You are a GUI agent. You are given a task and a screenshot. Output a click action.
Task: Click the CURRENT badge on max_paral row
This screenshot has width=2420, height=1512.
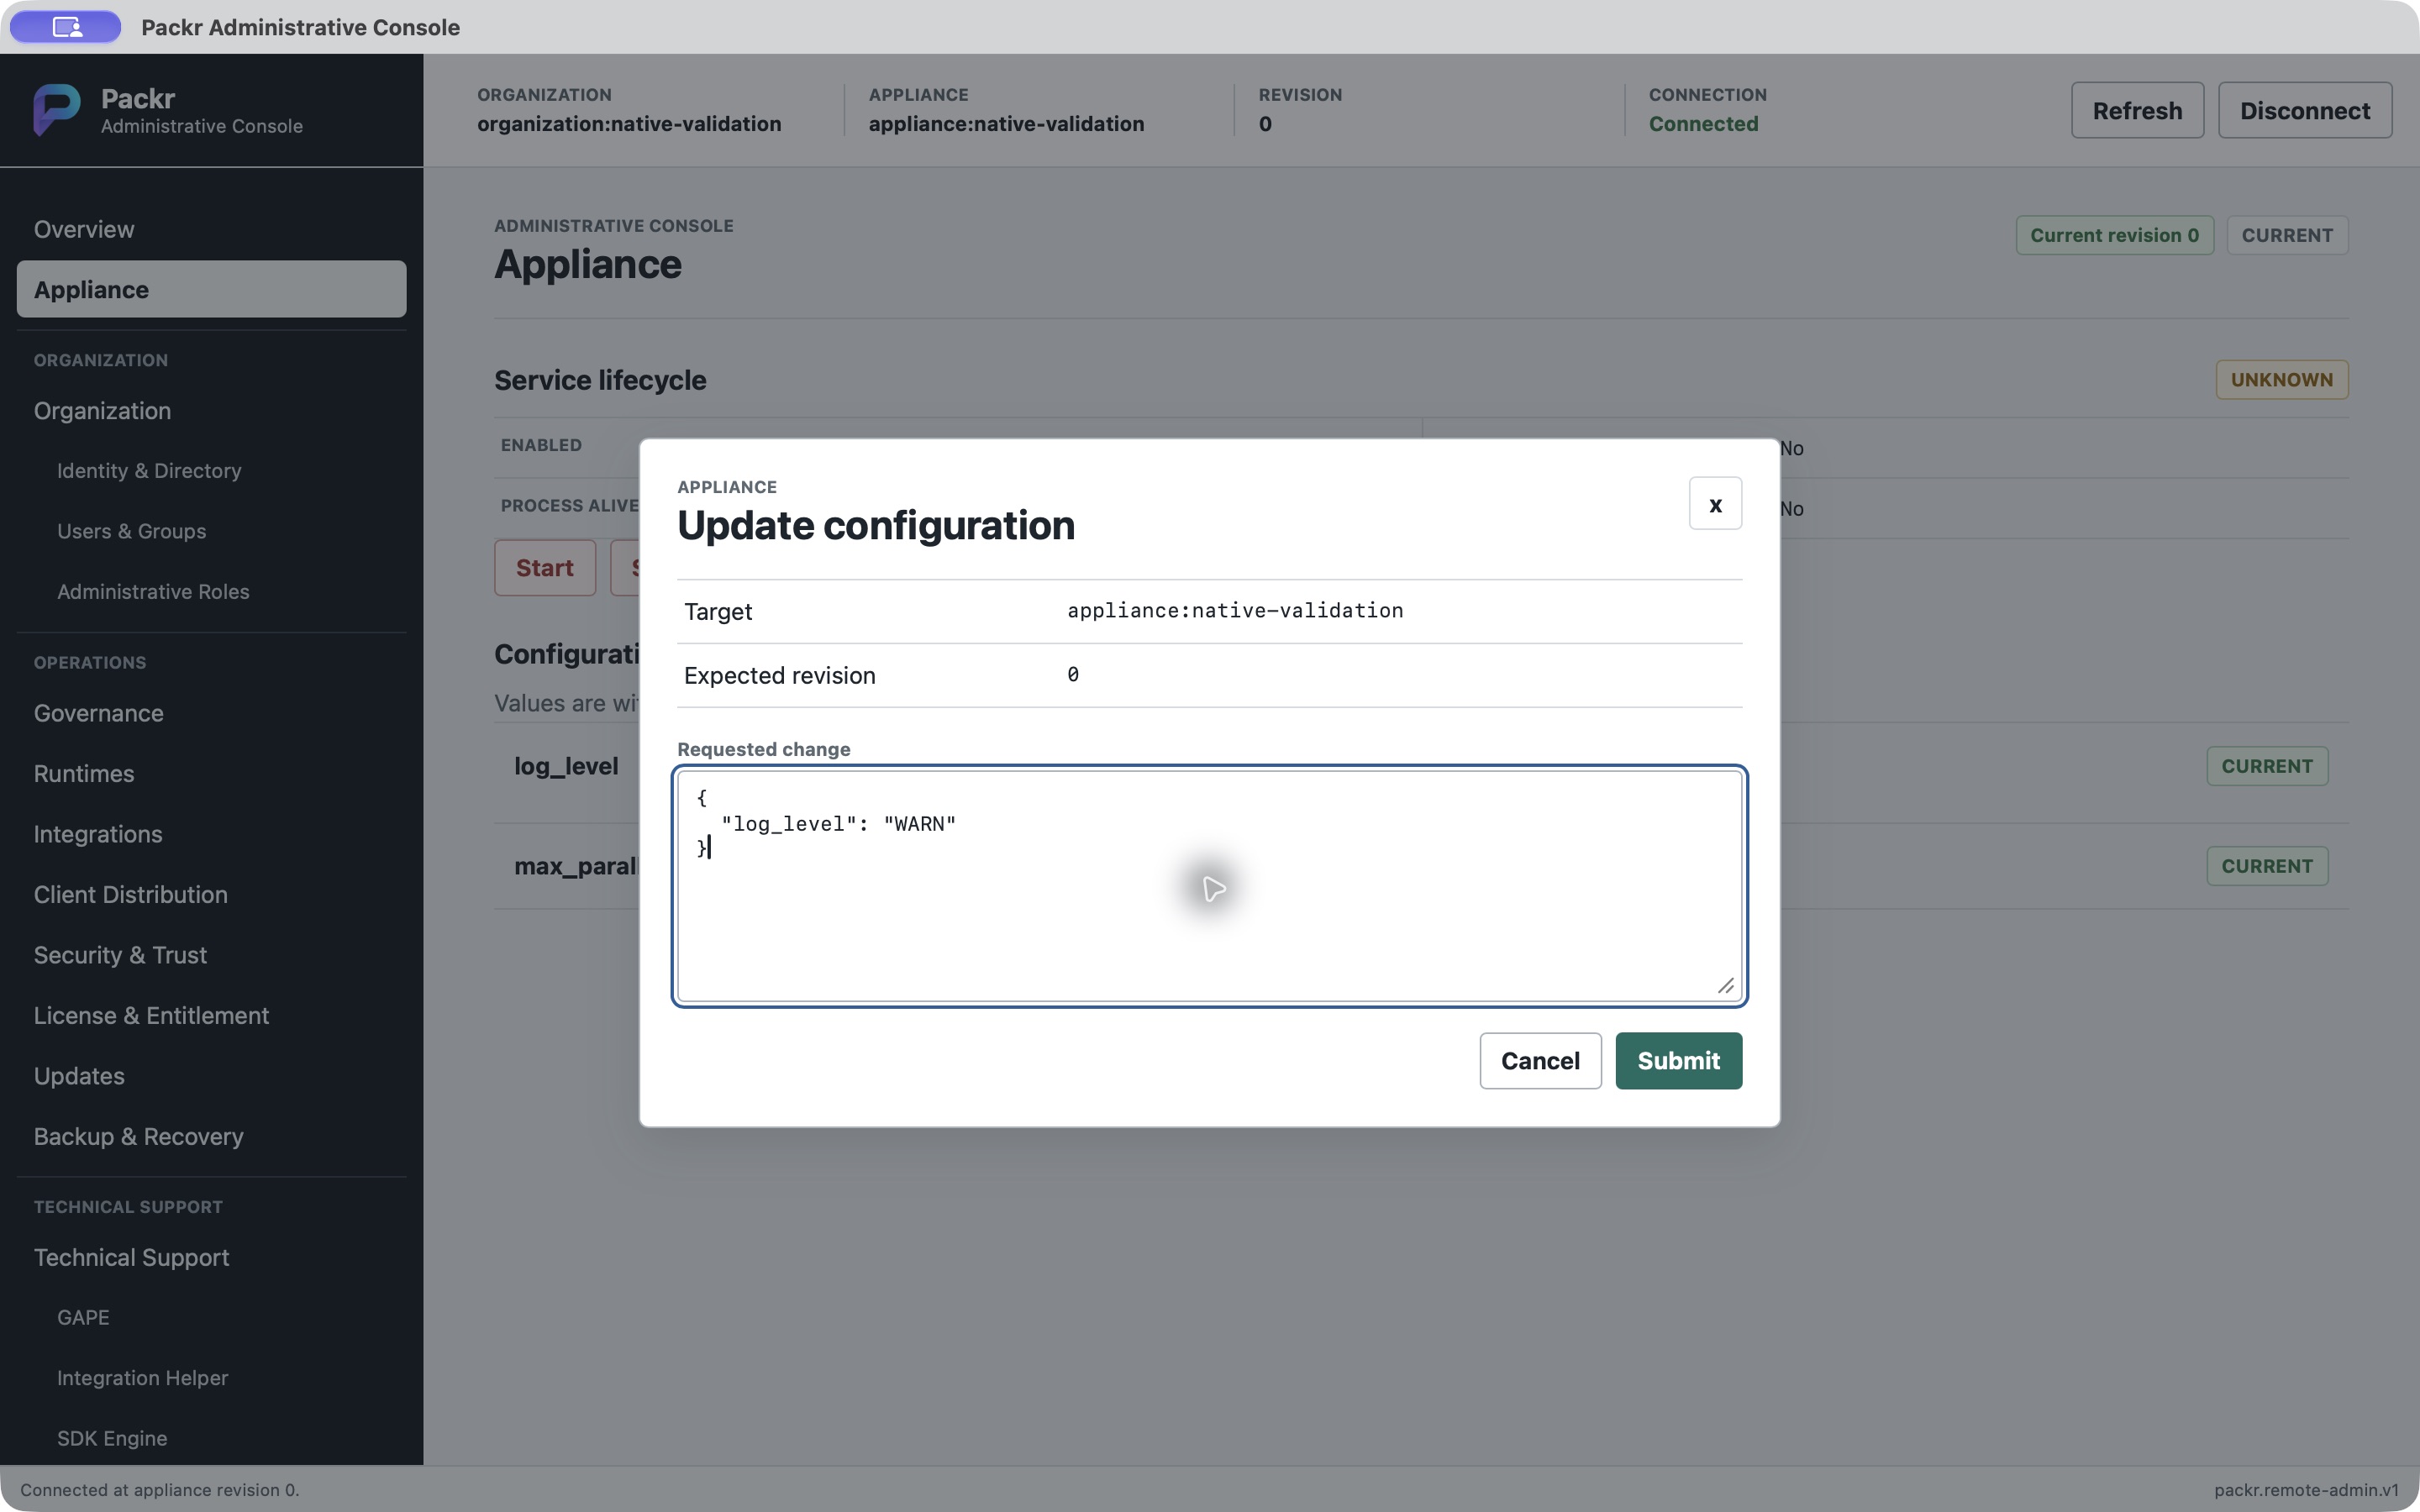[x=2267, y=866]
